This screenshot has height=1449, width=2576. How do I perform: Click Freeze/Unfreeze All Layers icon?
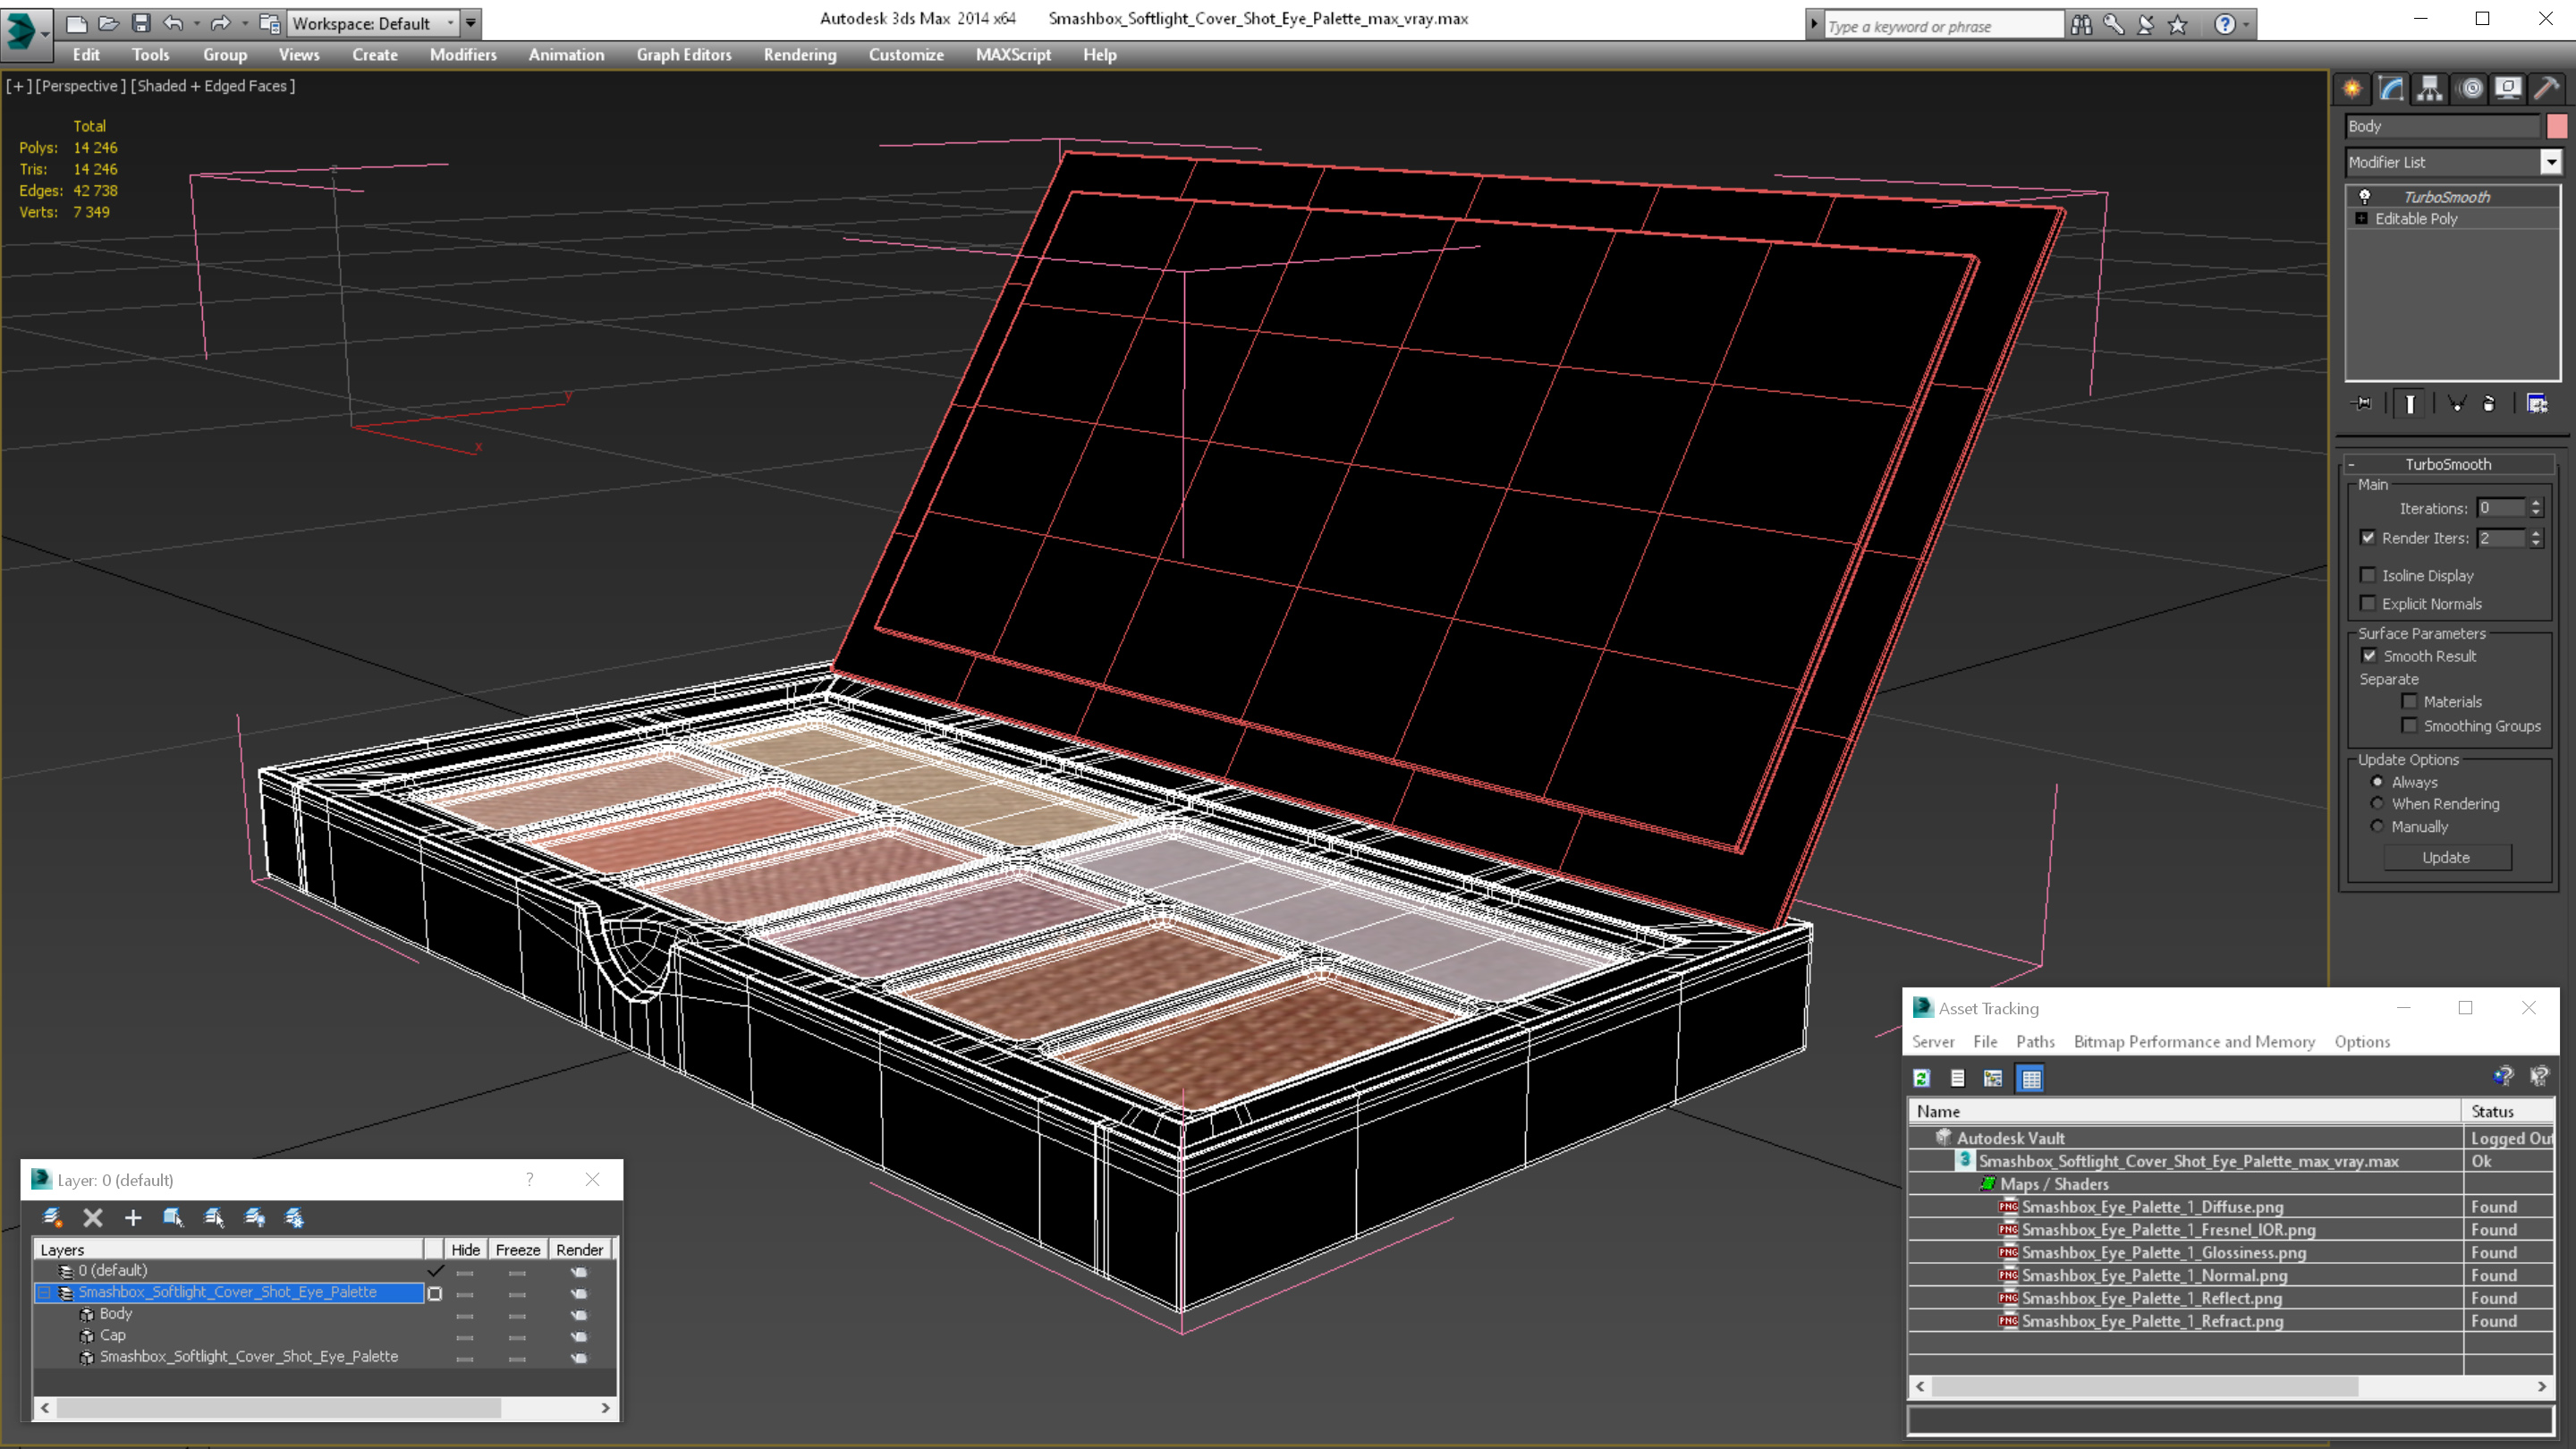[x=294, y=1217]
